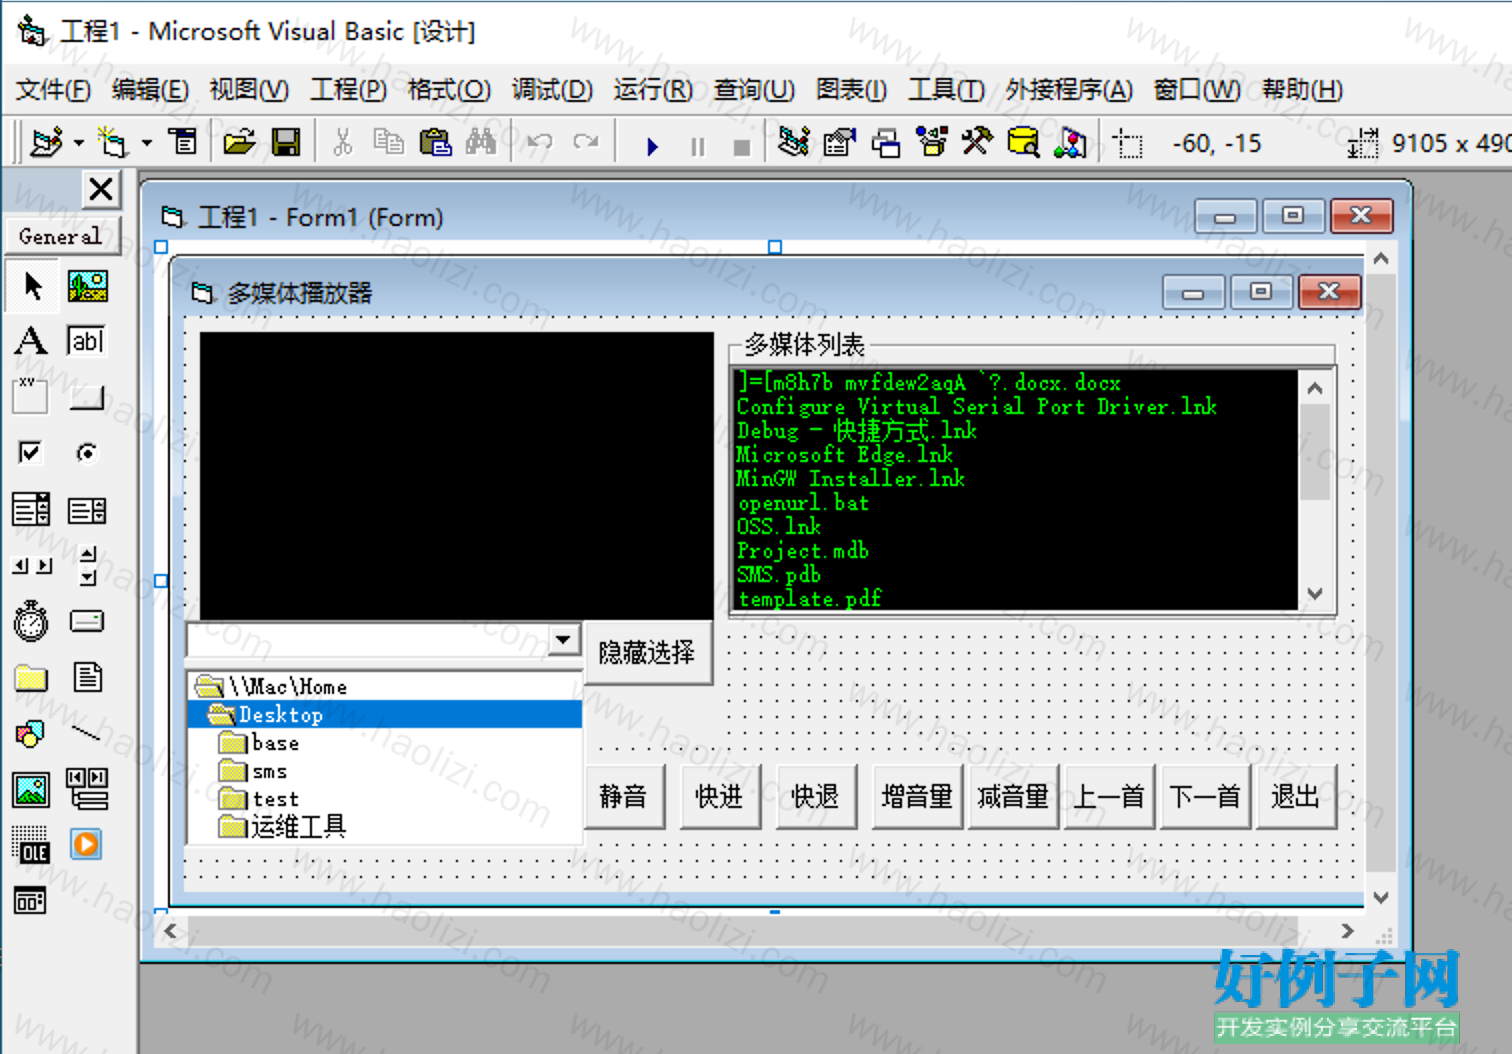Viewport: 1512px width, 1054px height.
Task: Open the Project Explorer toolbar icon
Action: [794, 143]
